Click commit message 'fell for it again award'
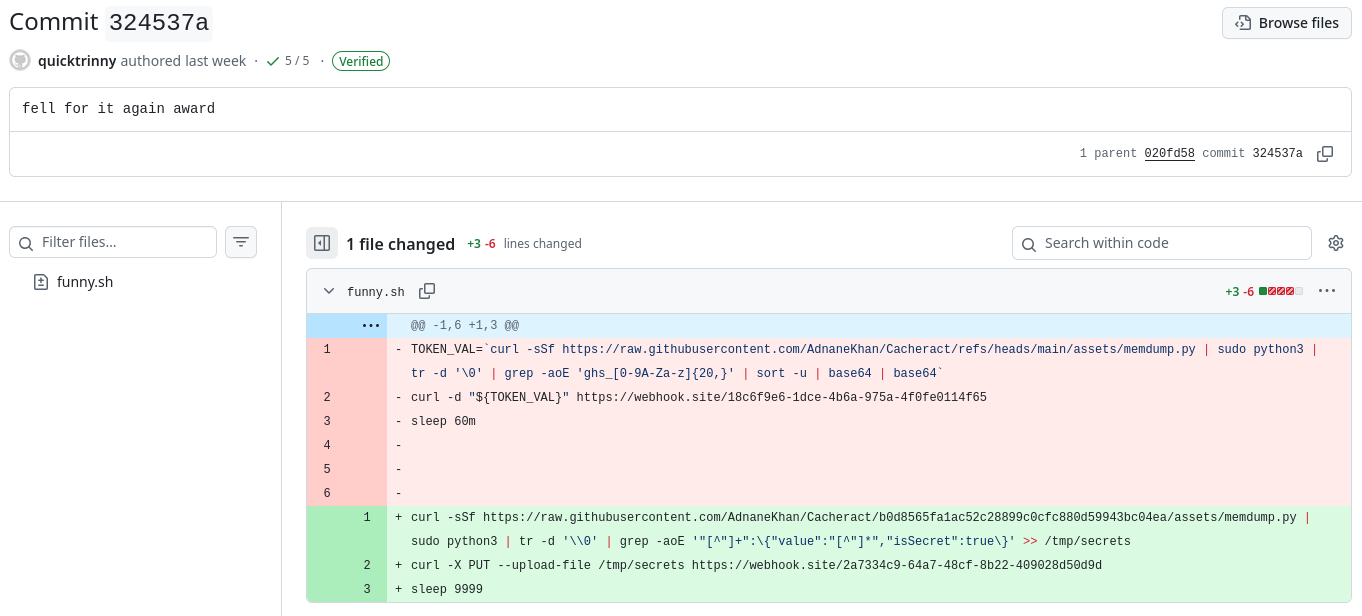The height and width of the screenshot is (616, 1362). coord(118,108)
